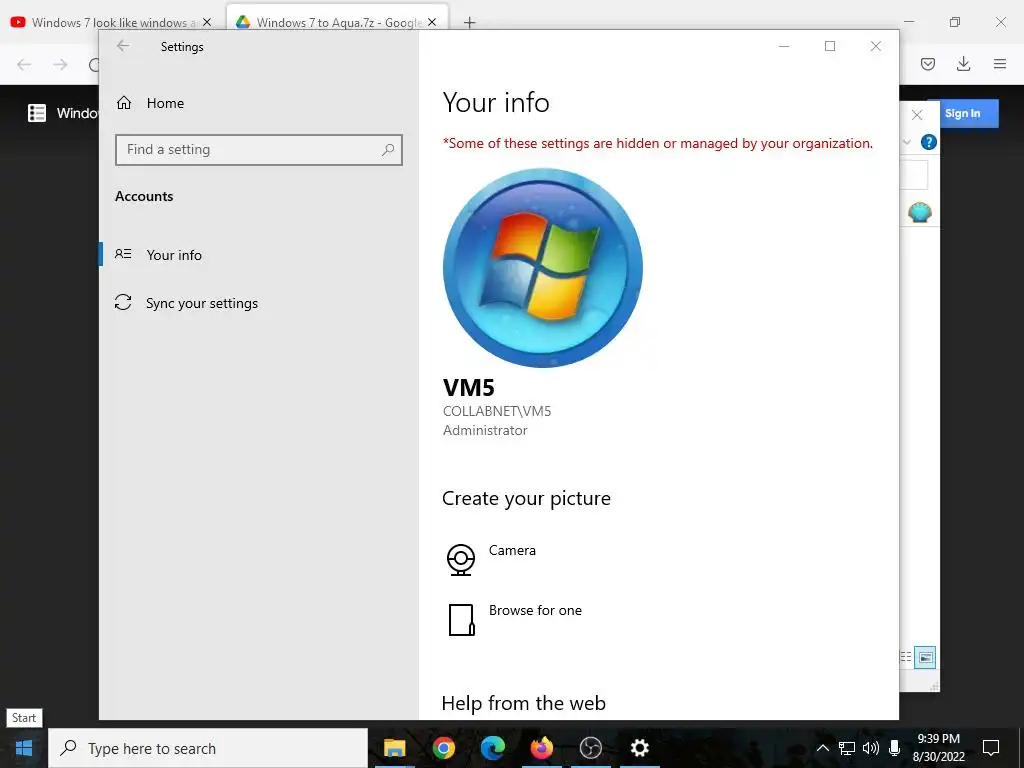Click the blue help question mark icon
The image size is (1024, 768).
(x=928, y=142)
